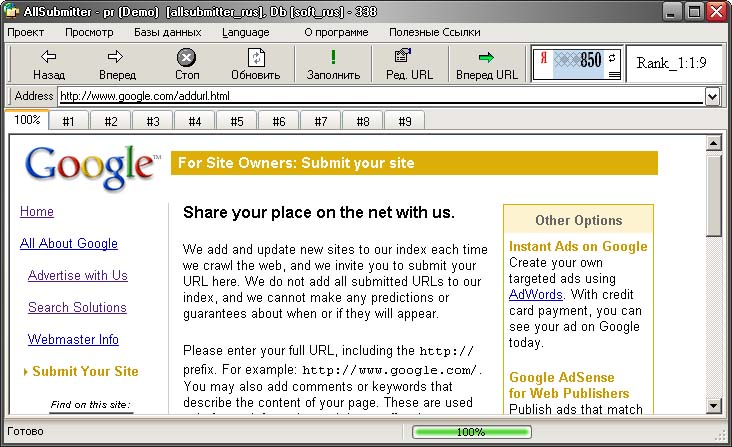Open the Address bar dropdown arrow
The width and height of the screenshot is (732, 447).
[x=712, y=97]
